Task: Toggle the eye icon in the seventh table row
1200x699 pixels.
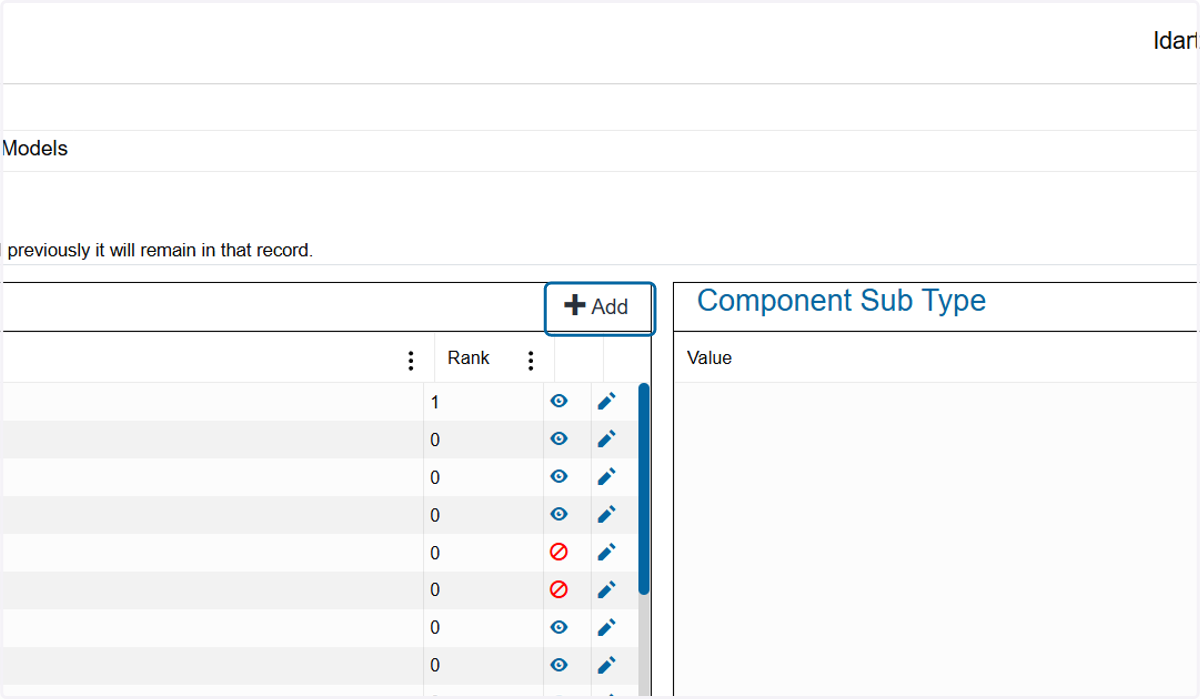Action: point(559,627)
